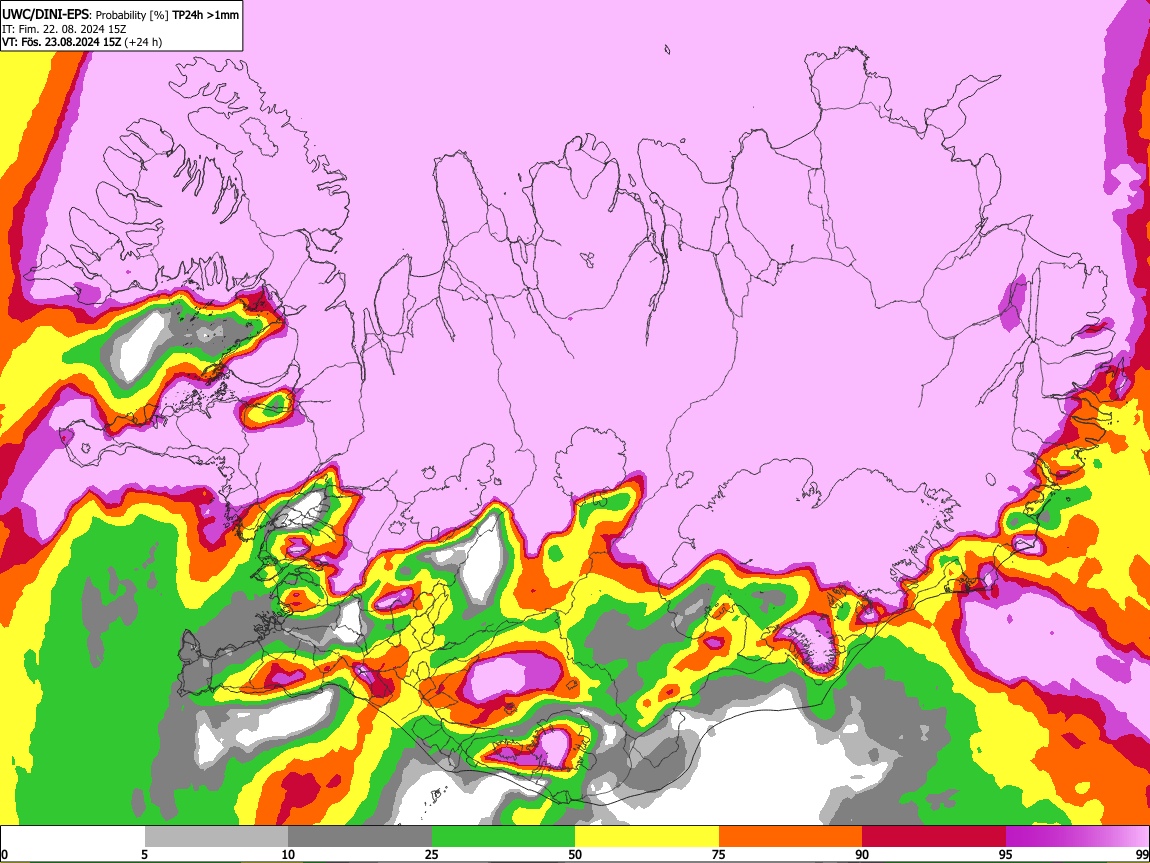Click legend tick label '10'

coord(288,855)
